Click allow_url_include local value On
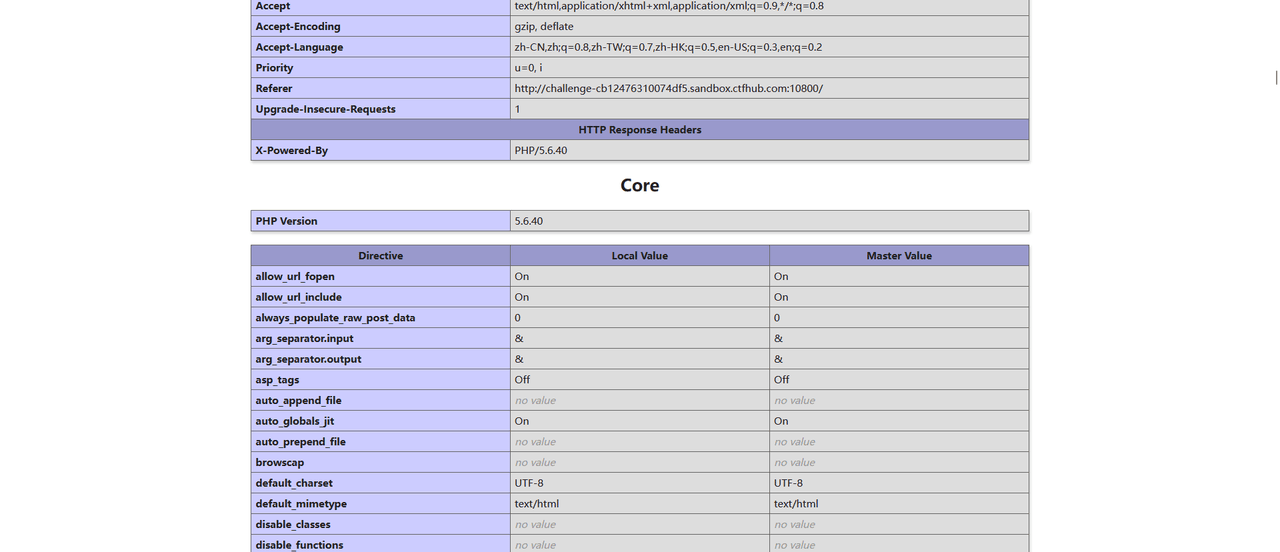The image size is (1280, 552). [x=522, y=297]
